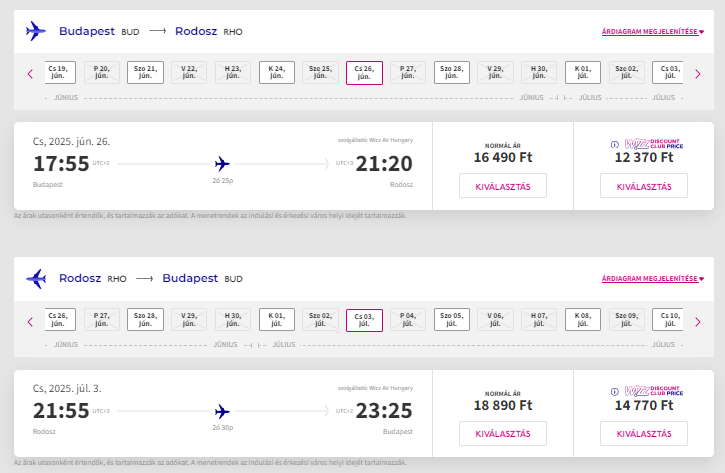Image resolution: width=725 pixels, height=473 pixels.
Task: Click the return Rodosz–Budapest airplane icon
Action: [36, 278]
